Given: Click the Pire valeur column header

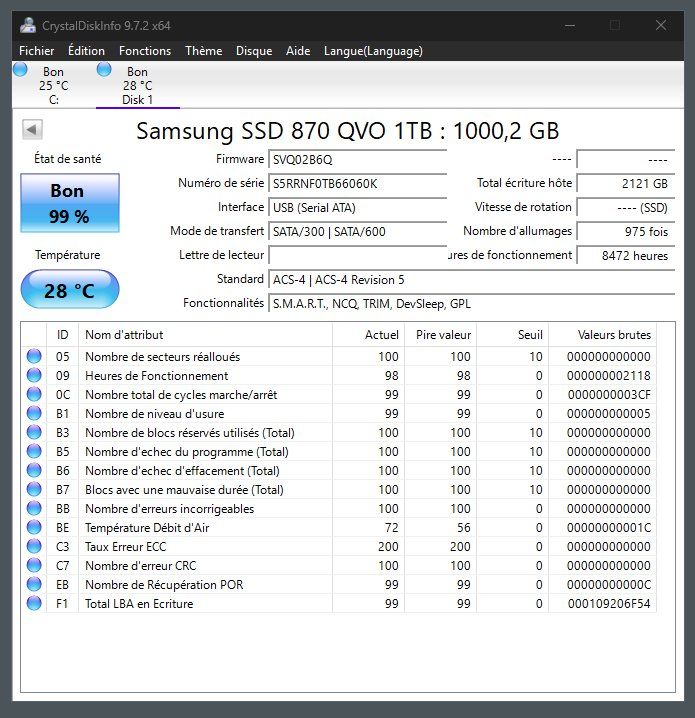Looking at the screenshot, I should pyautogui.click(x=440, y=335).
